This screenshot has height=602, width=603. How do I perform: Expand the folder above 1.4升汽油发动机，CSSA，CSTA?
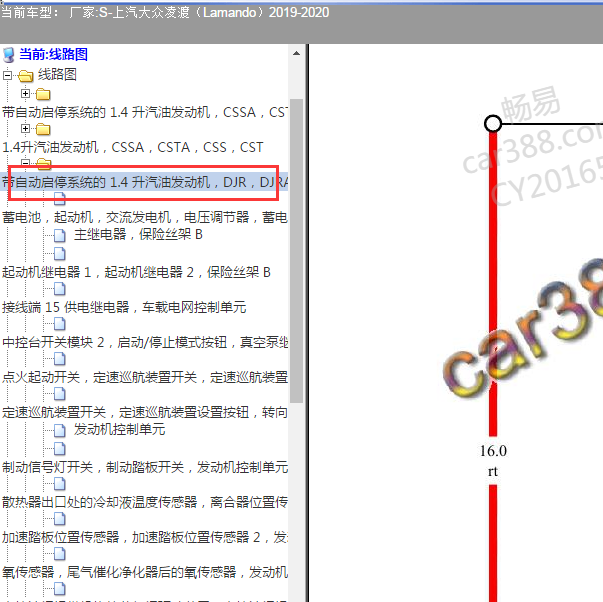(x=25, y=128)
